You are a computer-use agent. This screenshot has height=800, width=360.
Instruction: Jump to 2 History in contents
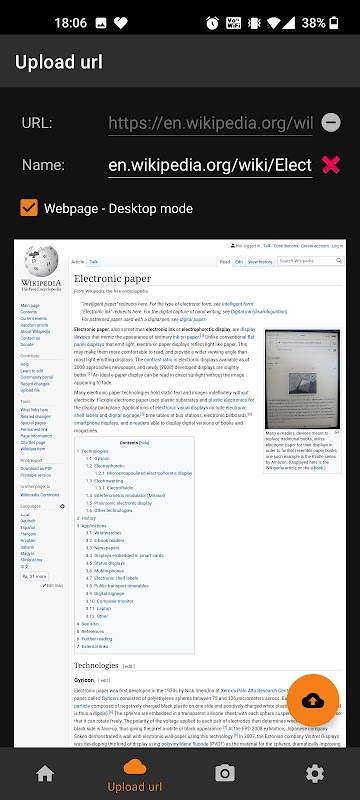86,518
